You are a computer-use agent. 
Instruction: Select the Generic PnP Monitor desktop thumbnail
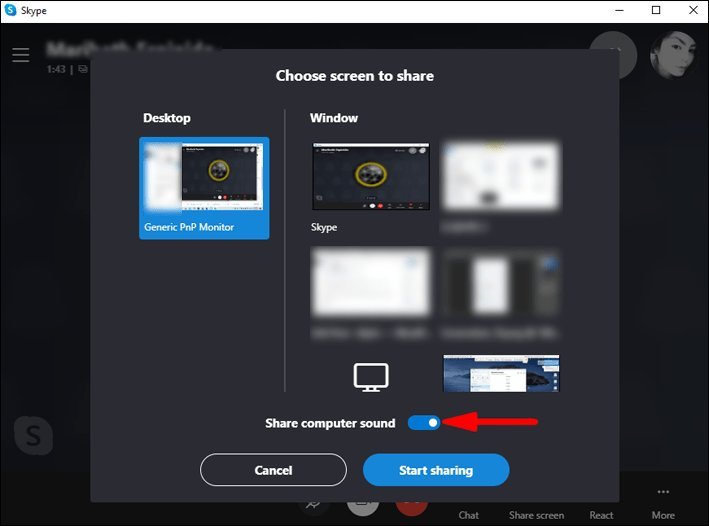coord(204,188)
